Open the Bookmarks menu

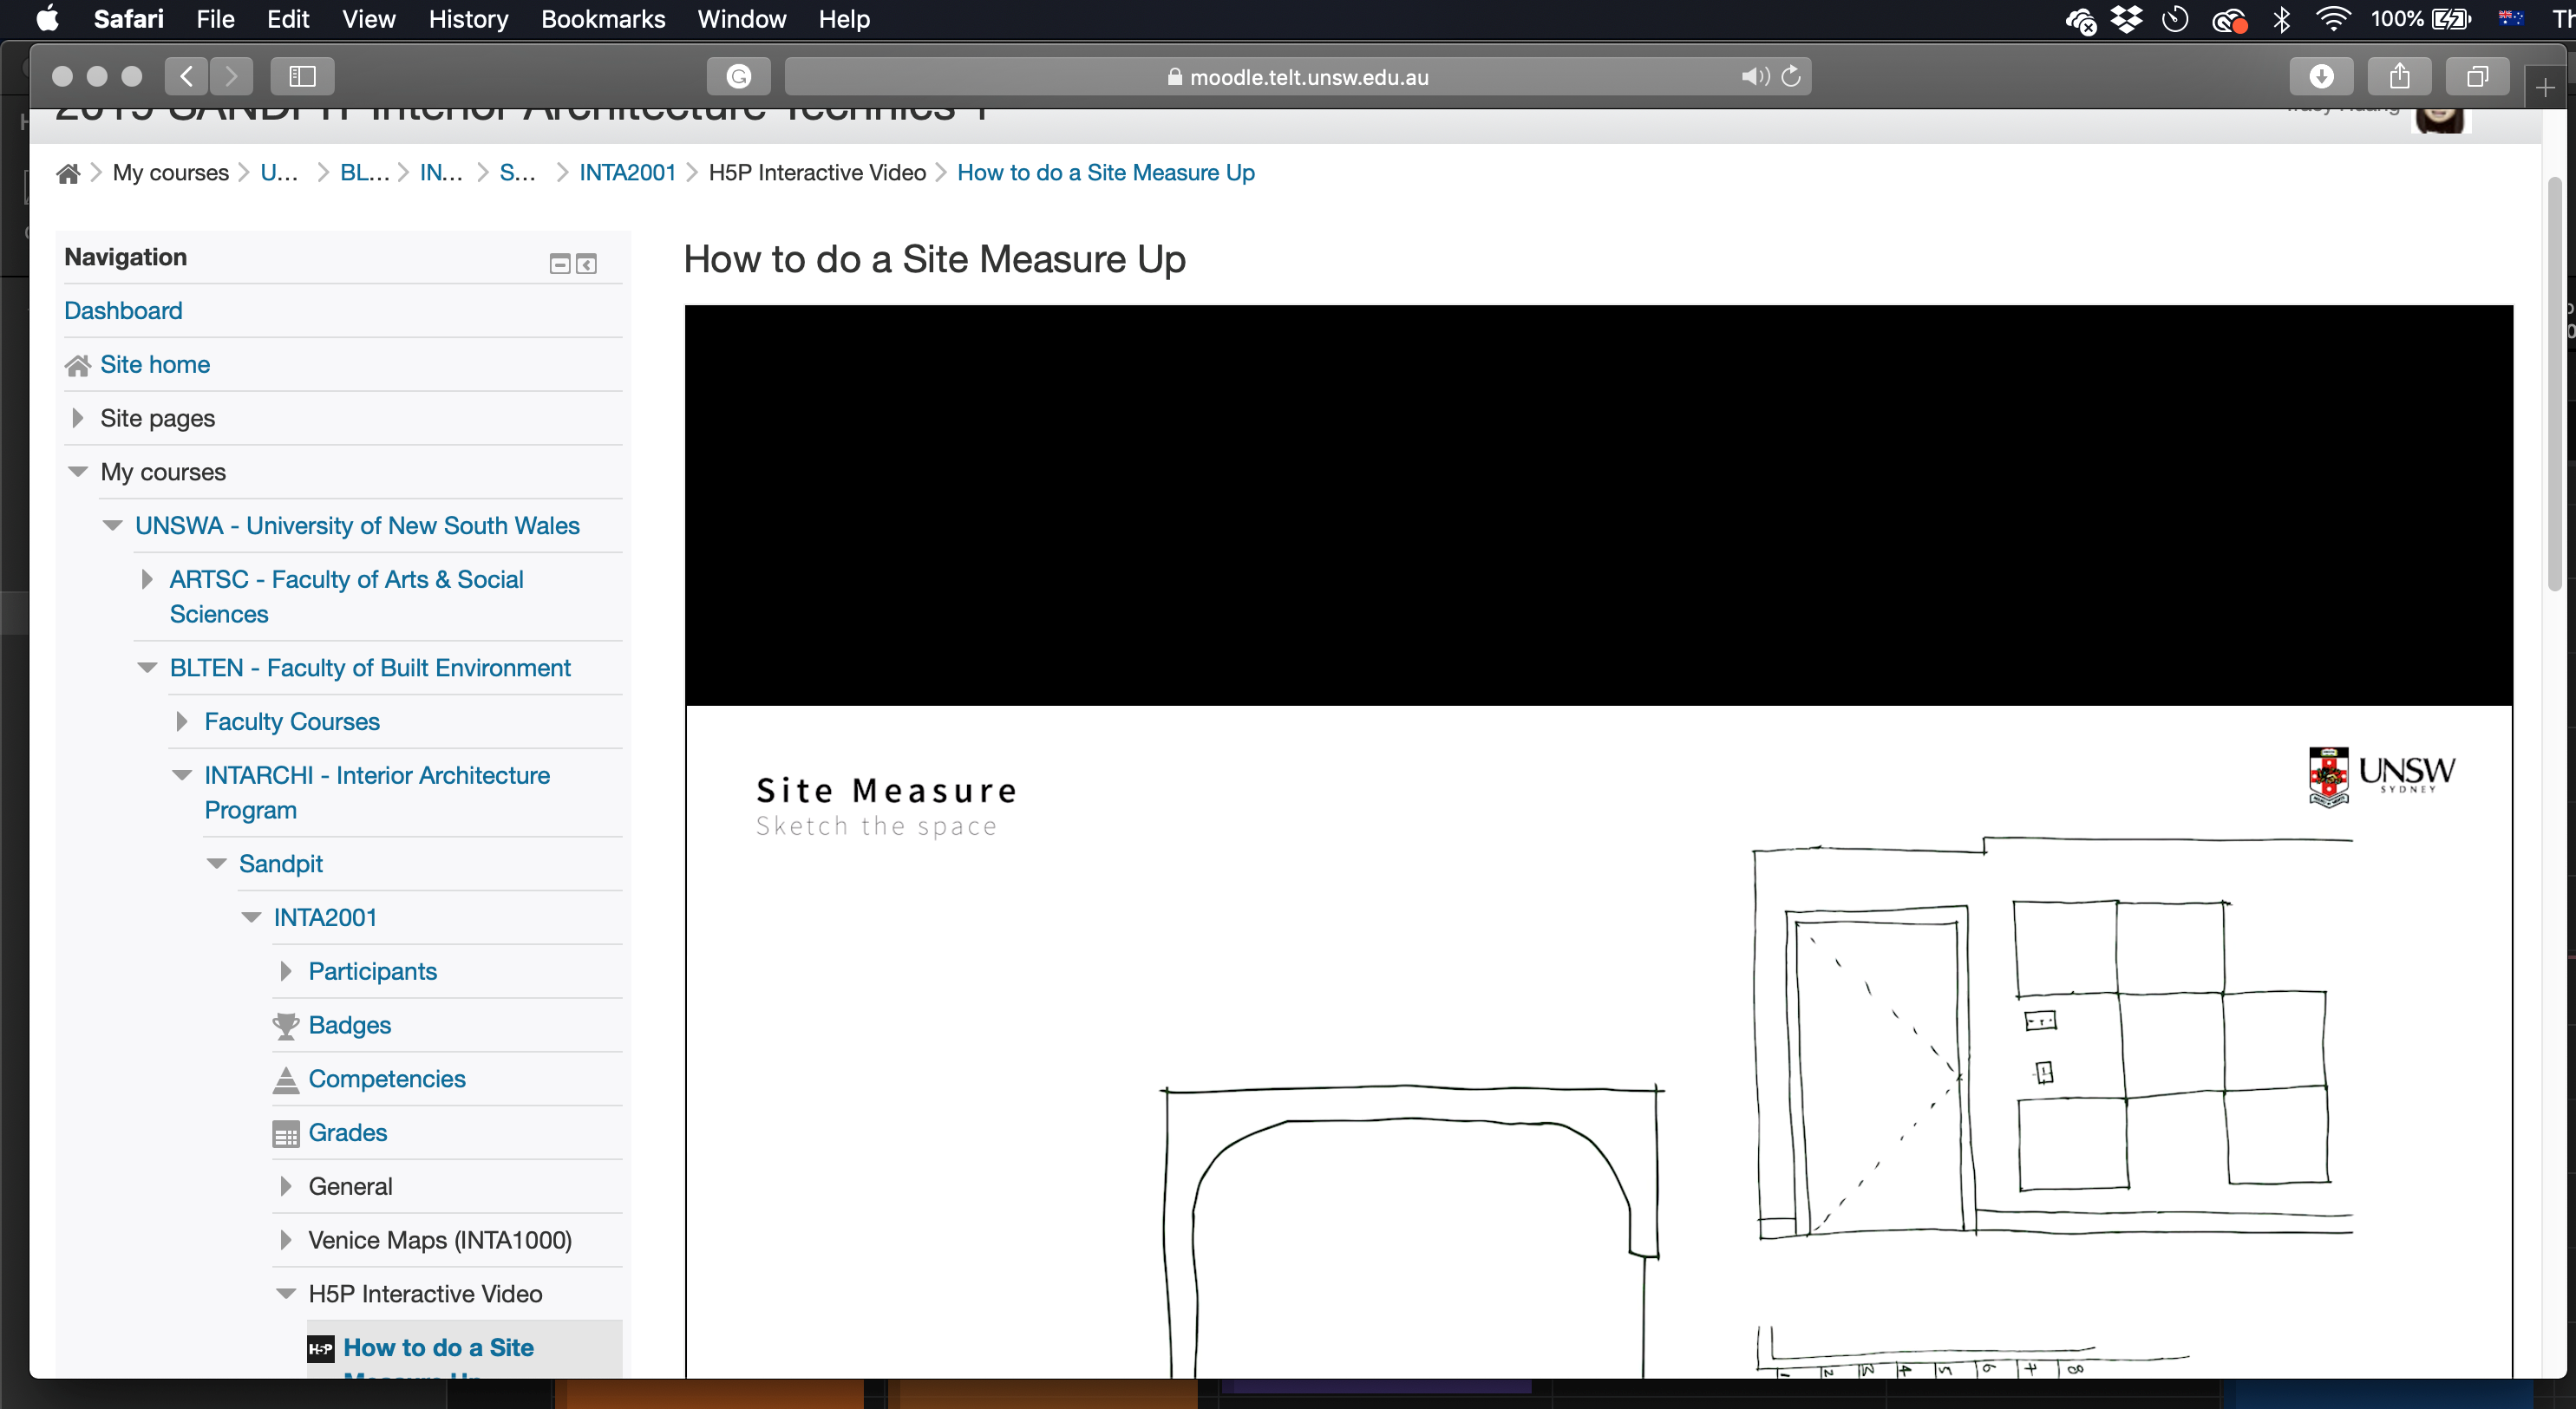(603, 19)
